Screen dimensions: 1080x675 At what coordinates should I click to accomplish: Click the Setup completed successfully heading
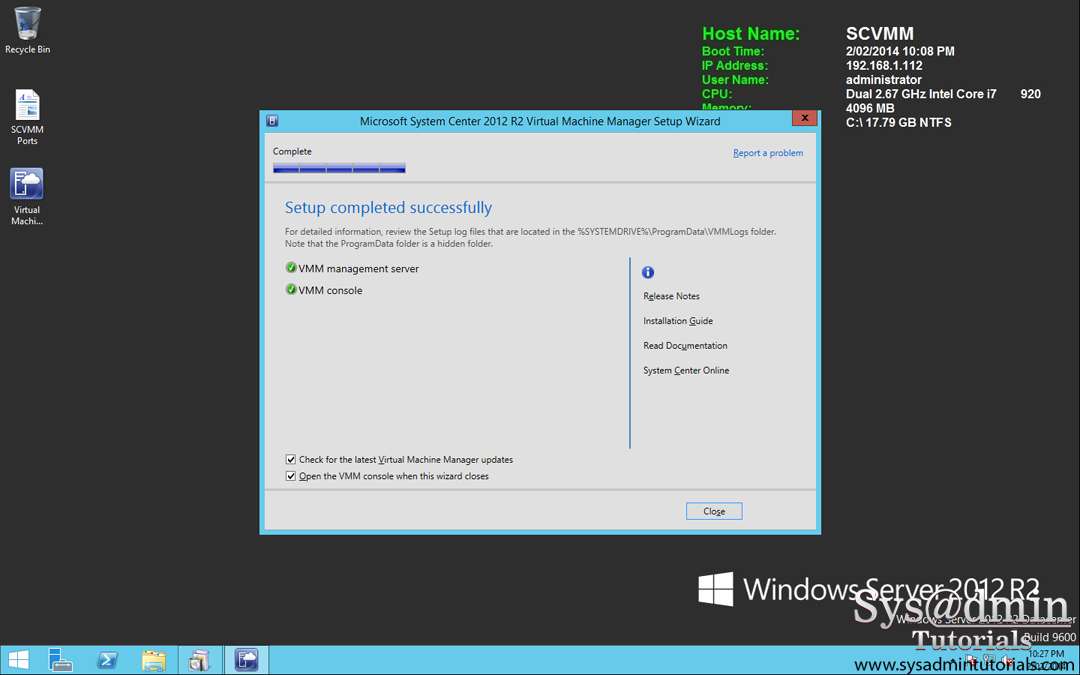(x=388, y=208)
